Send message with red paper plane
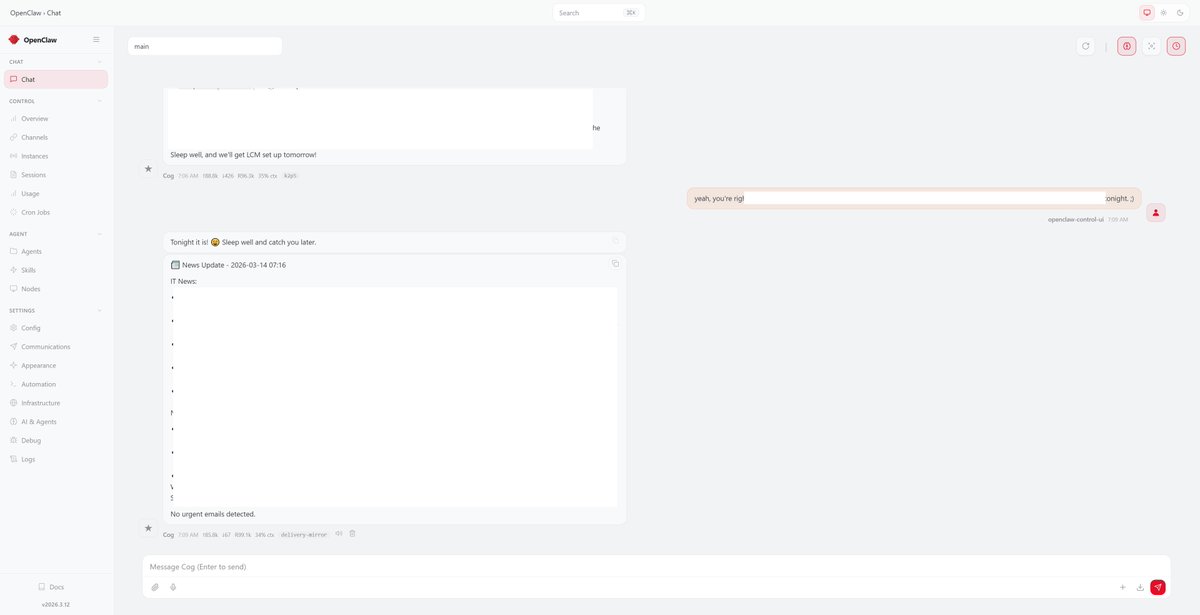This screenshot has width=1200, height=615. point(1158,587)
